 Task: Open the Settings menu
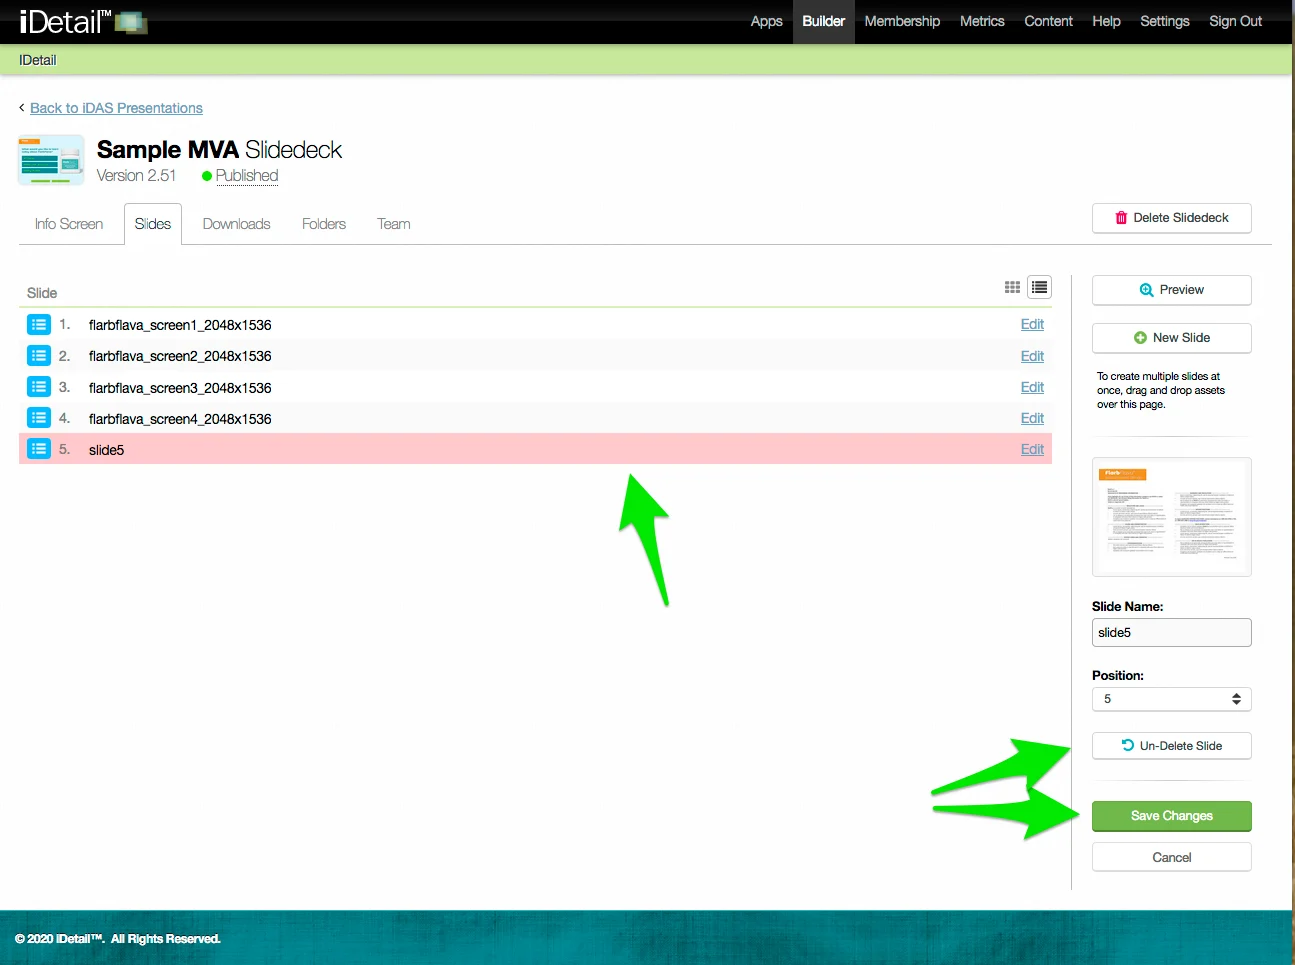[x=1165, y=21]
